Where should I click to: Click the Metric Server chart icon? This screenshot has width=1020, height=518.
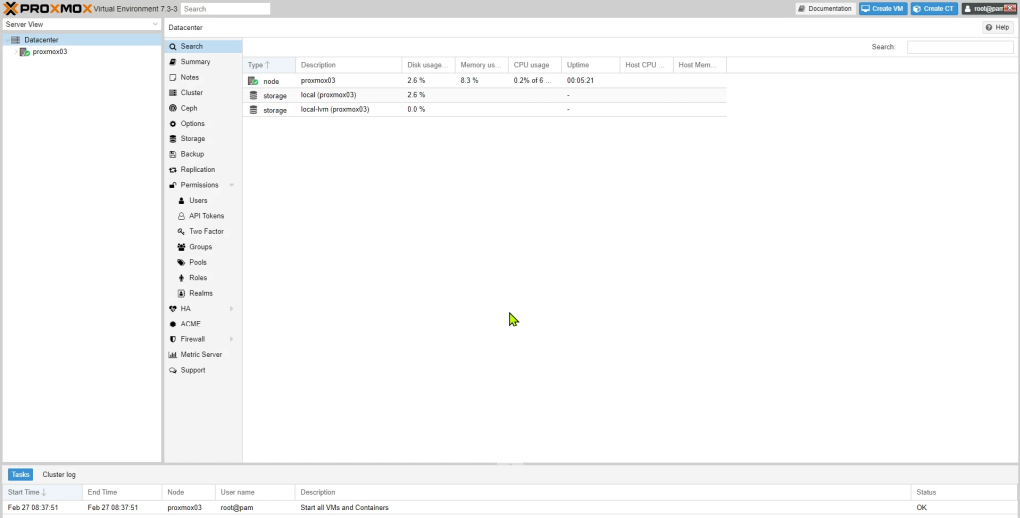[x=172, y=355]
